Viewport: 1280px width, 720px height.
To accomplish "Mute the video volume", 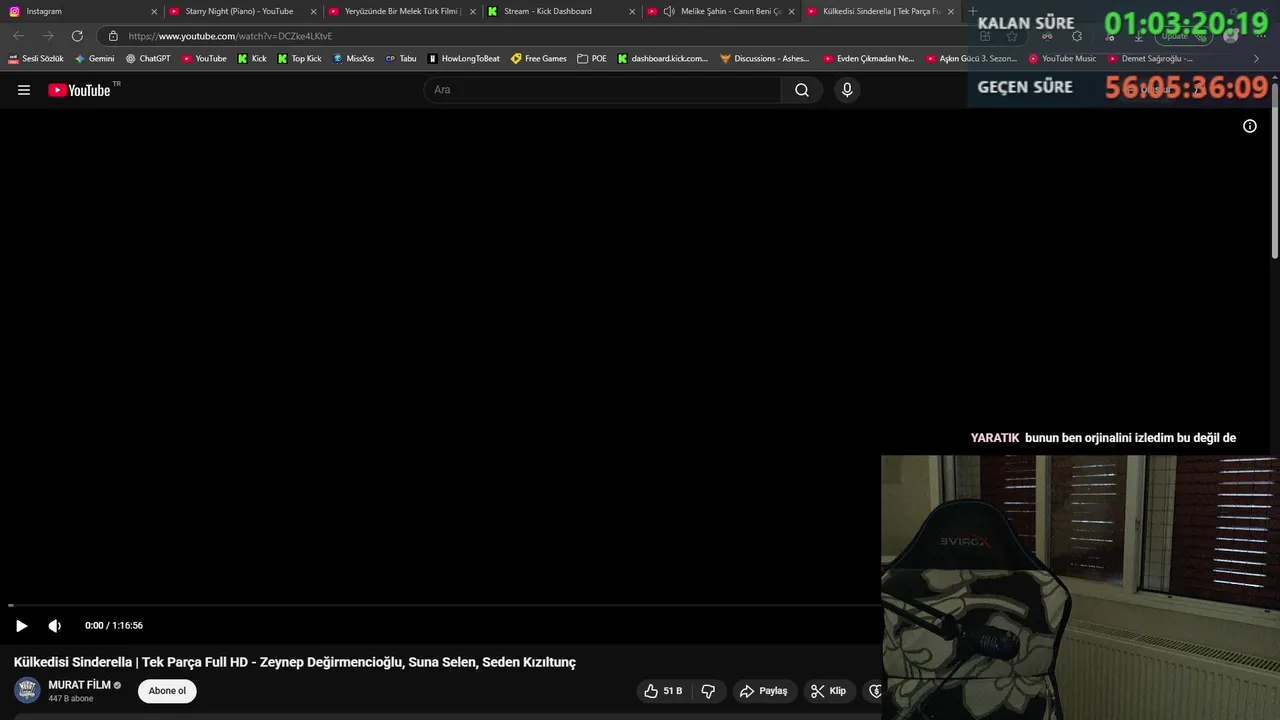I will coord(55,626).
